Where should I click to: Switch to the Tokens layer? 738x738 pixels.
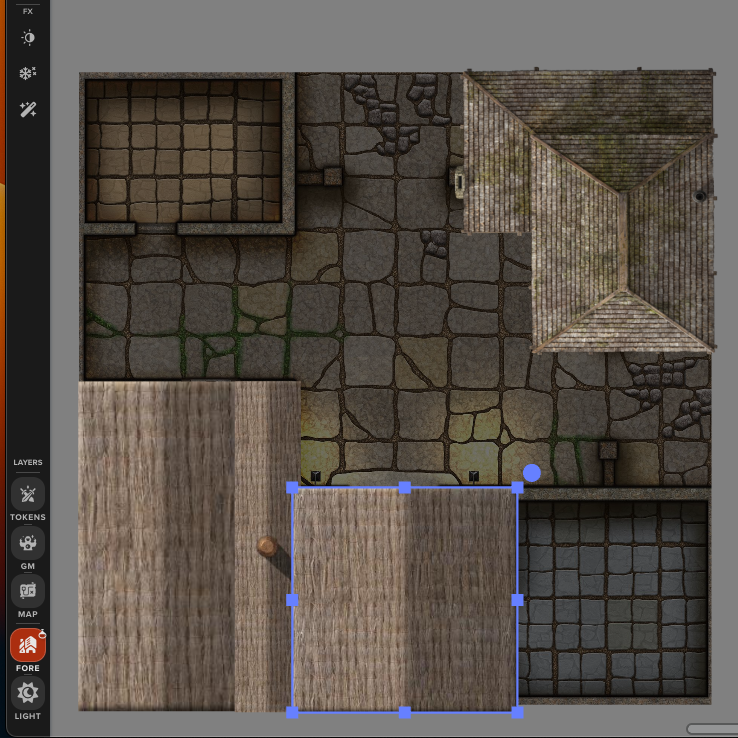pos(28,495)
